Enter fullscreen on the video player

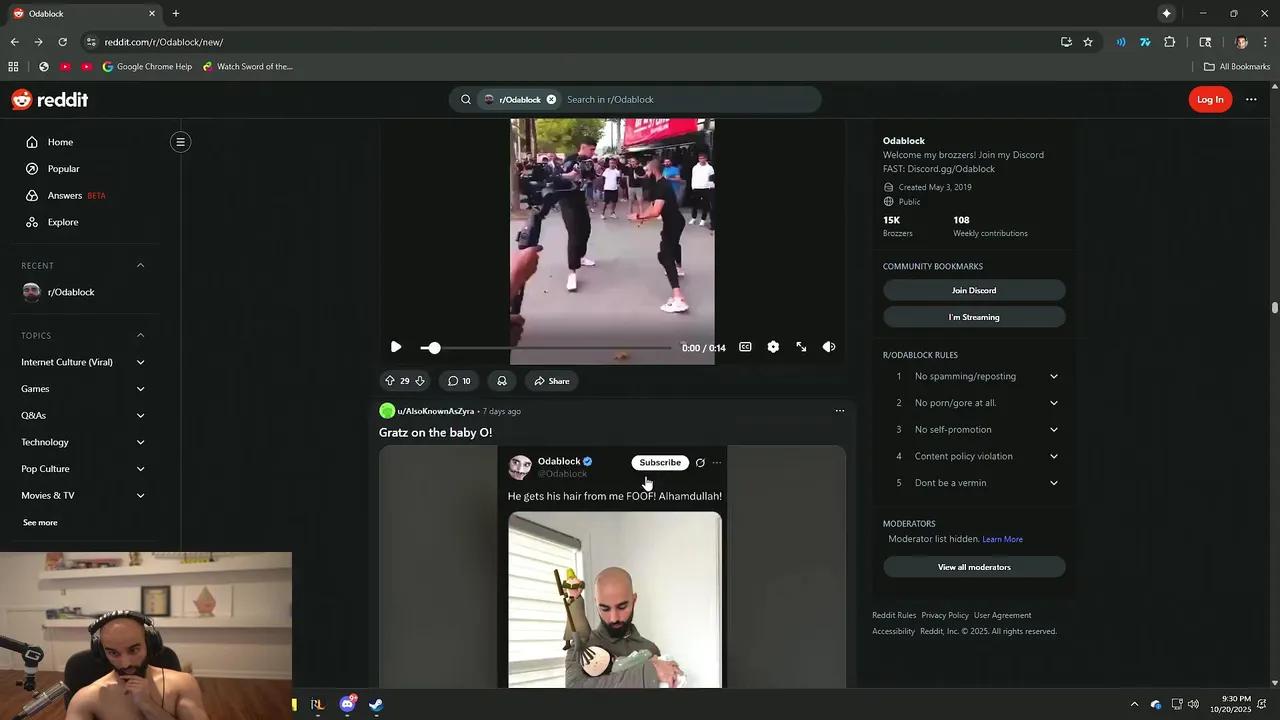(801, 347)
